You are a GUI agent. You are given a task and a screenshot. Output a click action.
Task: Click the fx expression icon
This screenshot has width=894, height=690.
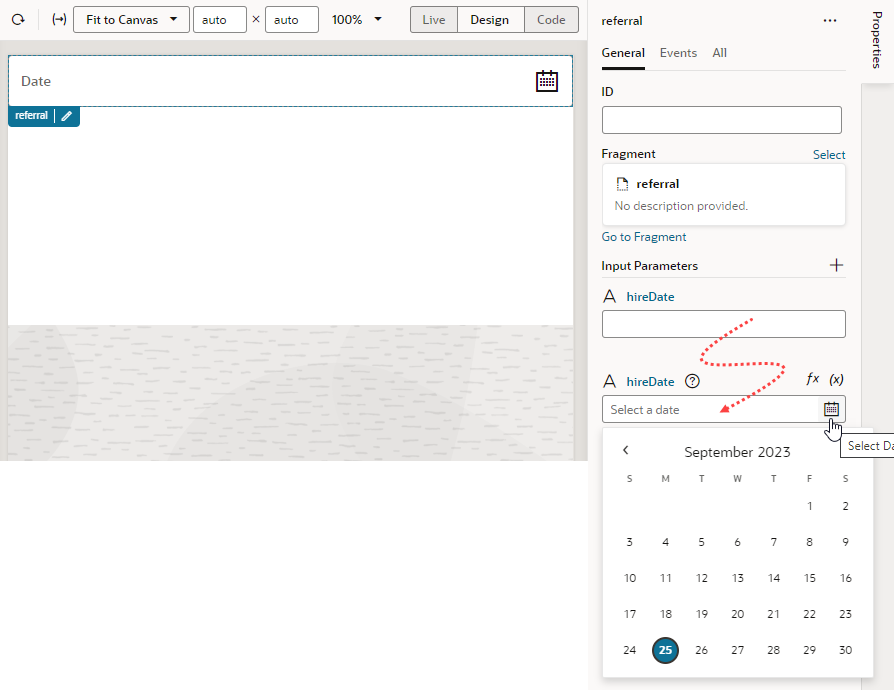(x=812, y=379)
